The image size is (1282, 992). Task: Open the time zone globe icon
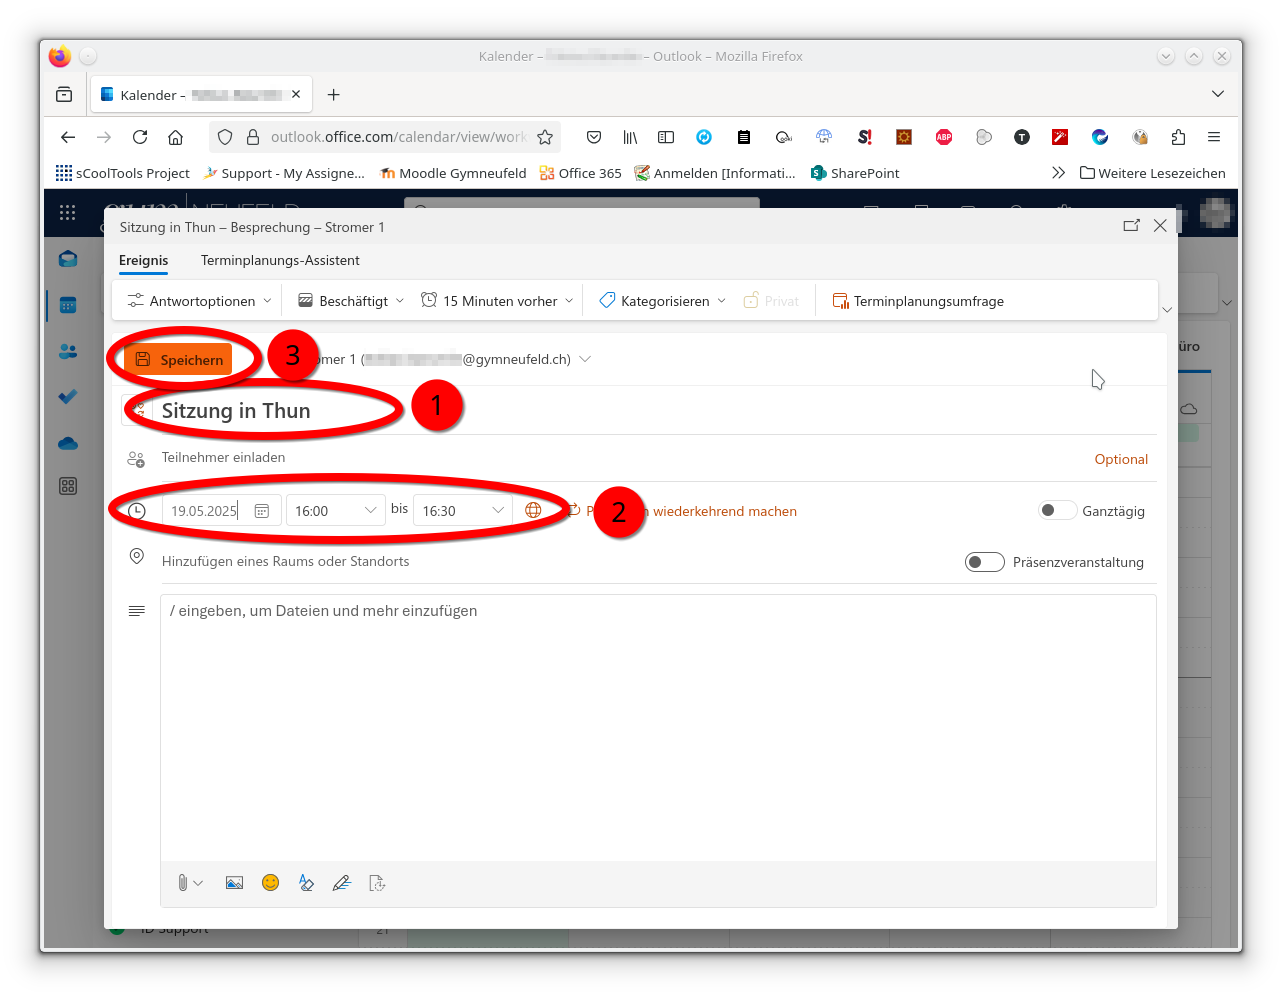tap(533, 510)
